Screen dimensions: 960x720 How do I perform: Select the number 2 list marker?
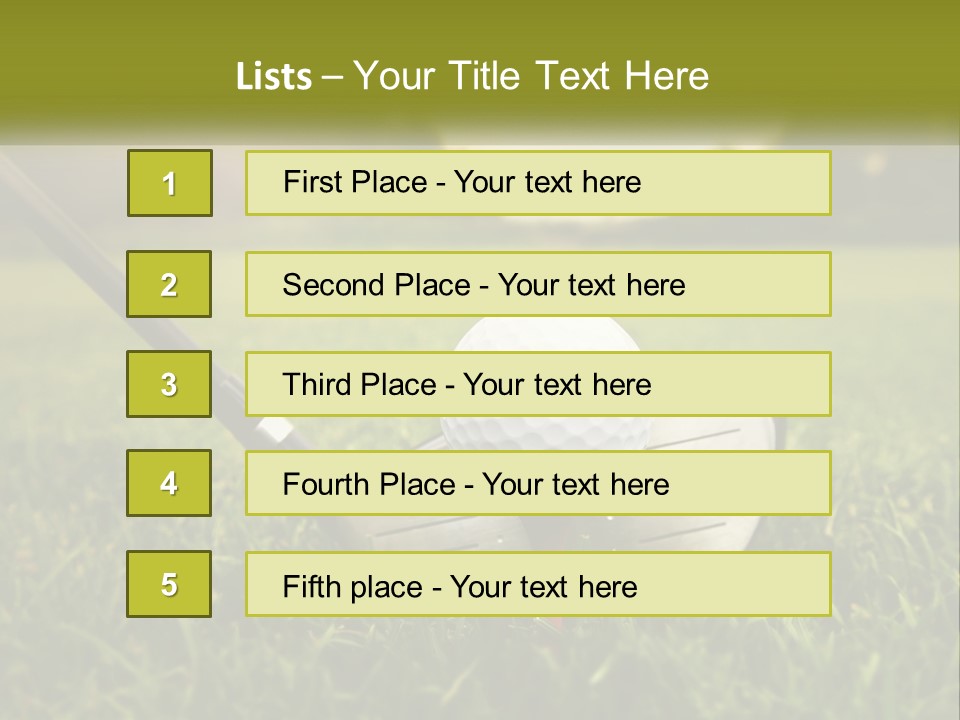[169, 284]
